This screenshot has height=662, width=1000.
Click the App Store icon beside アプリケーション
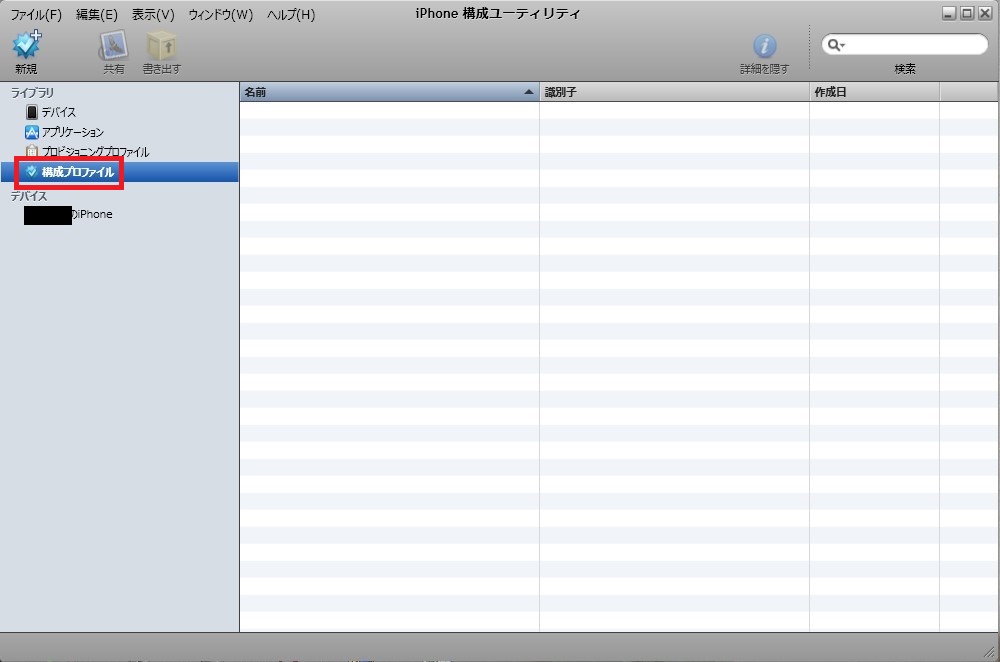31,132
